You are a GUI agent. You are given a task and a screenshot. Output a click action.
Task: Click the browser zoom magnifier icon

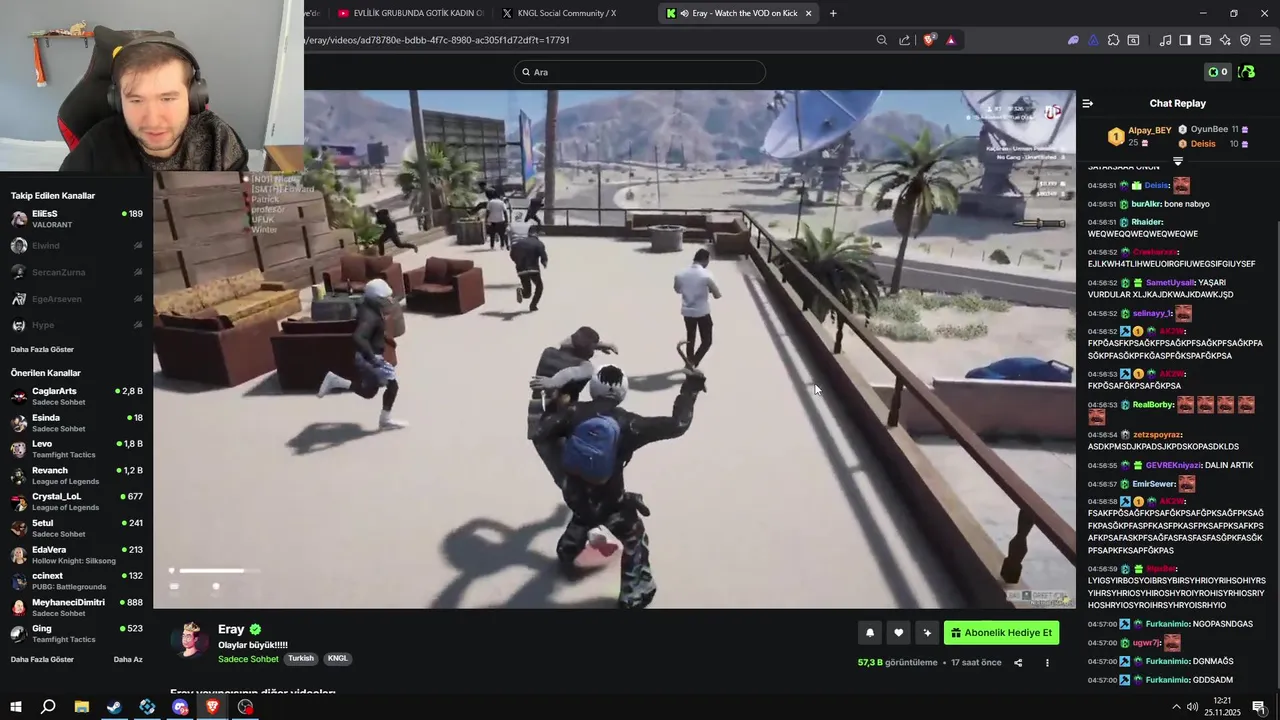881,40
